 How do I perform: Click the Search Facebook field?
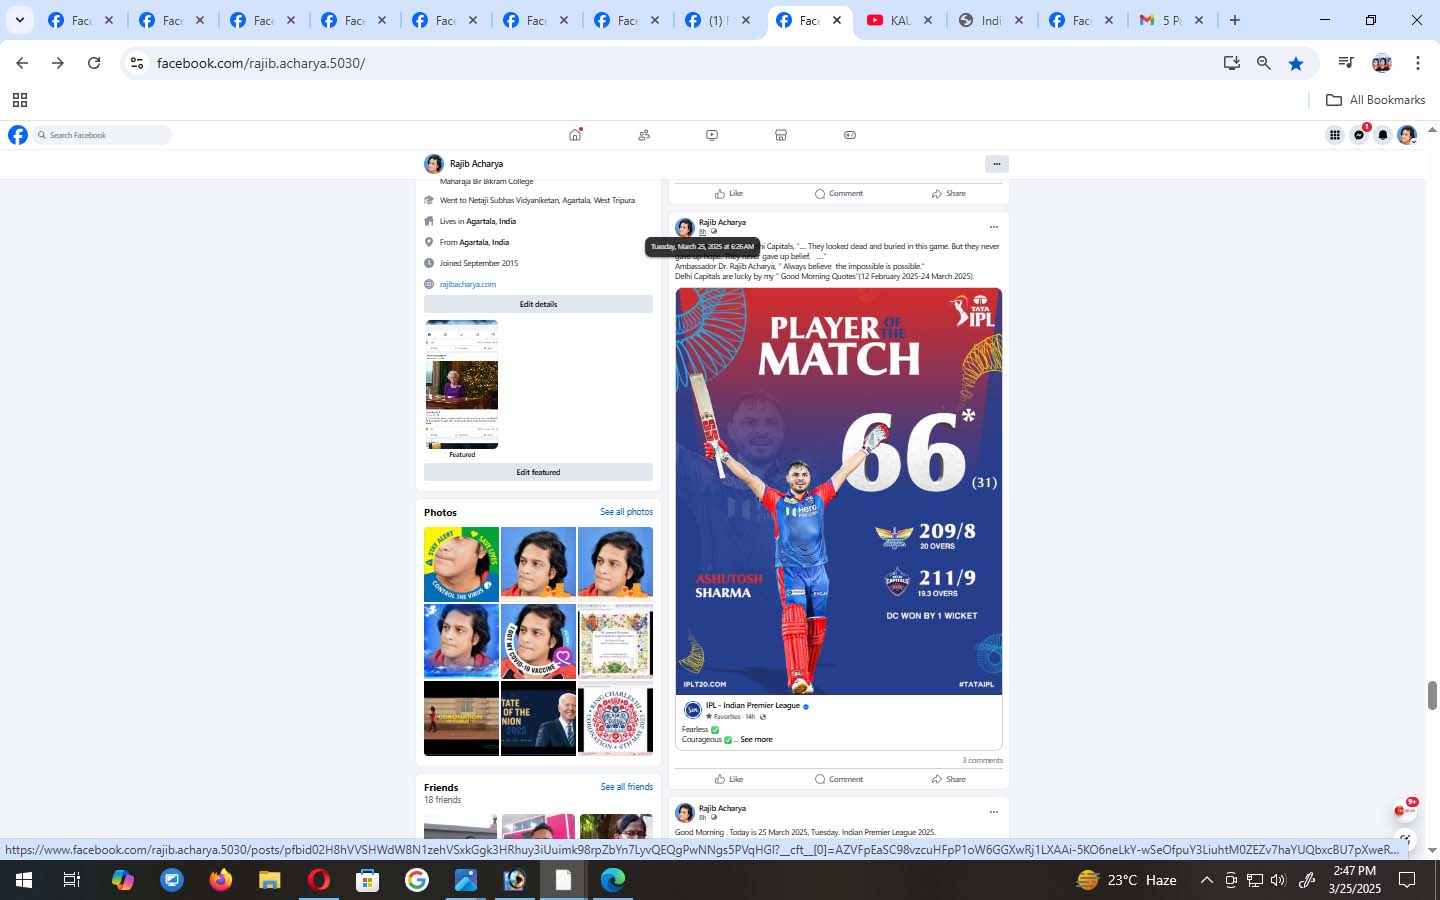[102, 135]
